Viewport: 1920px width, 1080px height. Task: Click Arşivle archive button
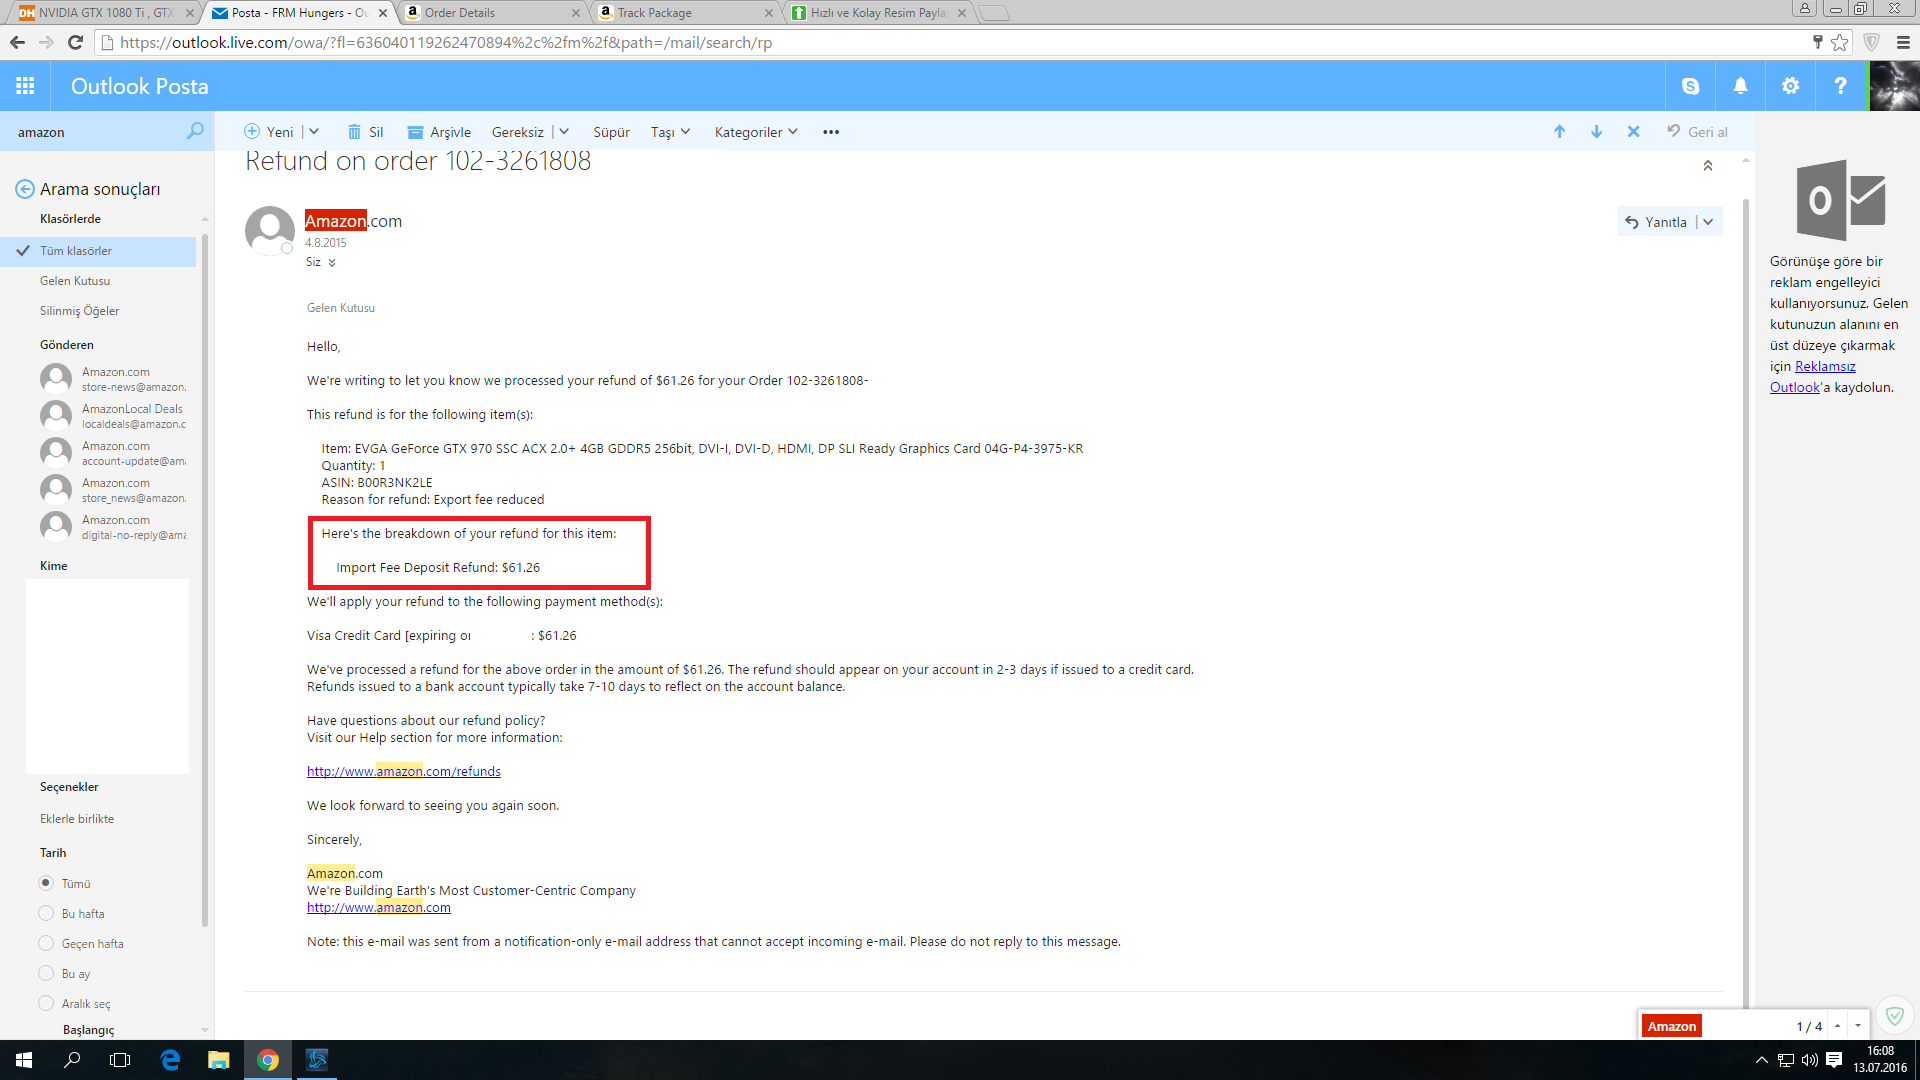coord(439,132)
